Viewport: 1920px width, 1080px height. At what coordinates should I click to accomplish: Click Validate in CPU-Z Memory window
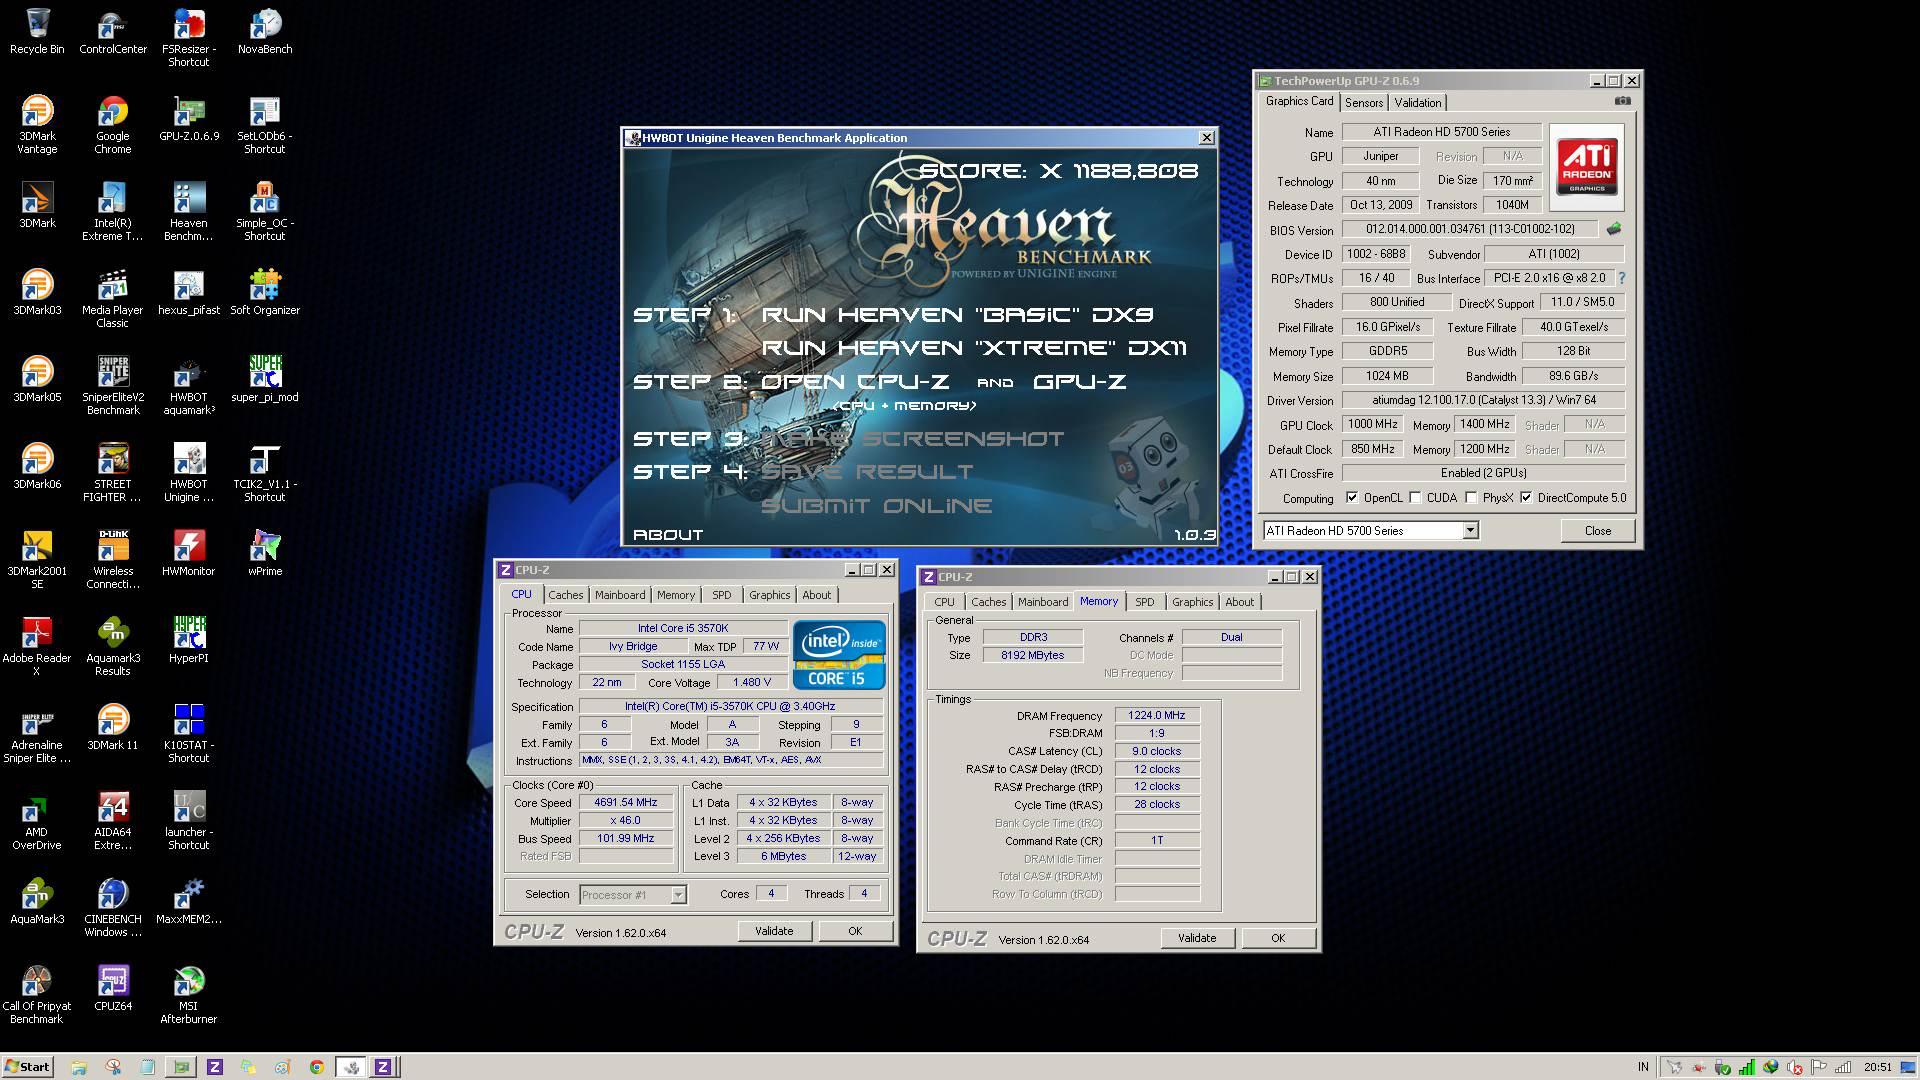click(x=1197, y=938)
